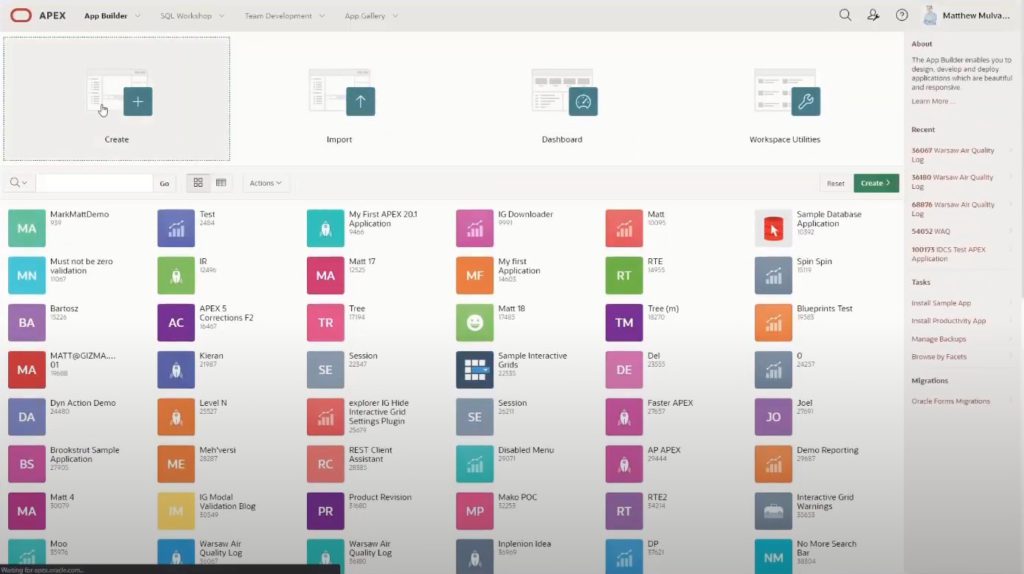
Task: Open Spin Spin app icon
Action: (773, 275)
